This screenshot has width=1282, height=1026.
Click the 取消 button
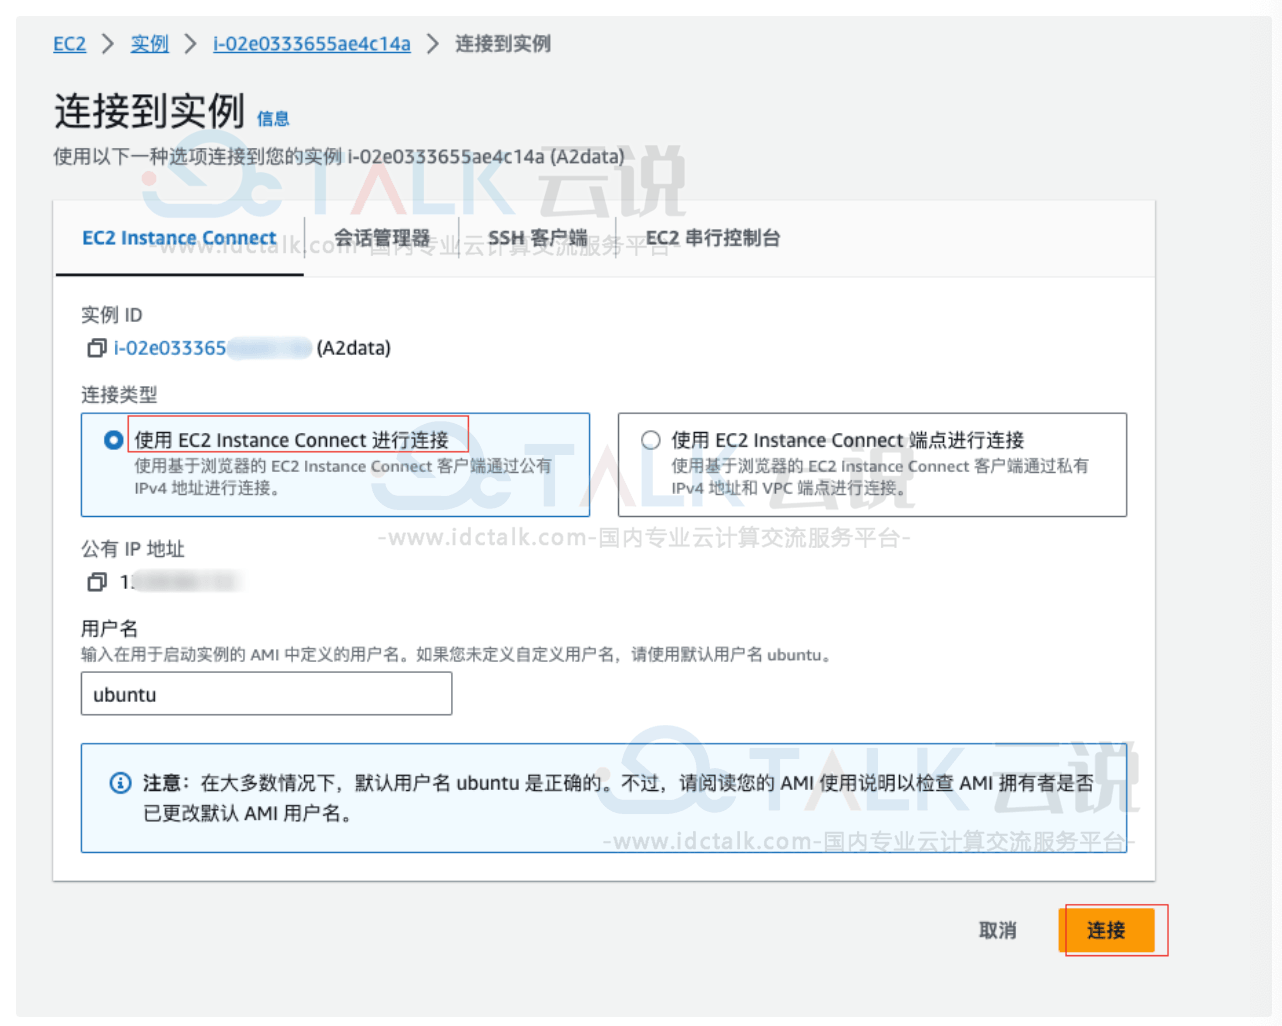point(997,930)
